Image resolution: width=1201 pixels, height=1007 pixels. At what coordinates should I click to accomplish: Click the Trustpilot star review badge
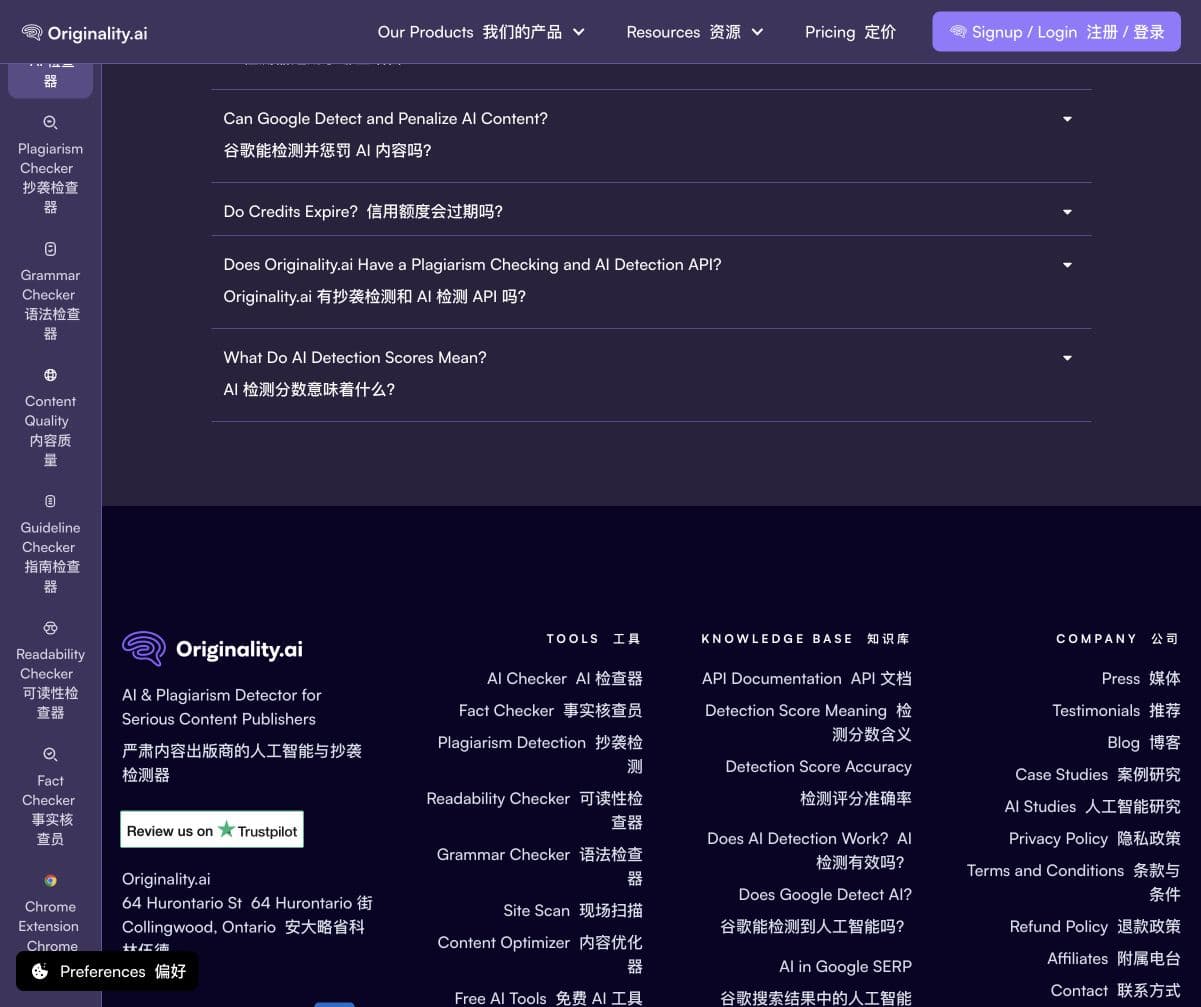click(x=212, y=830)
